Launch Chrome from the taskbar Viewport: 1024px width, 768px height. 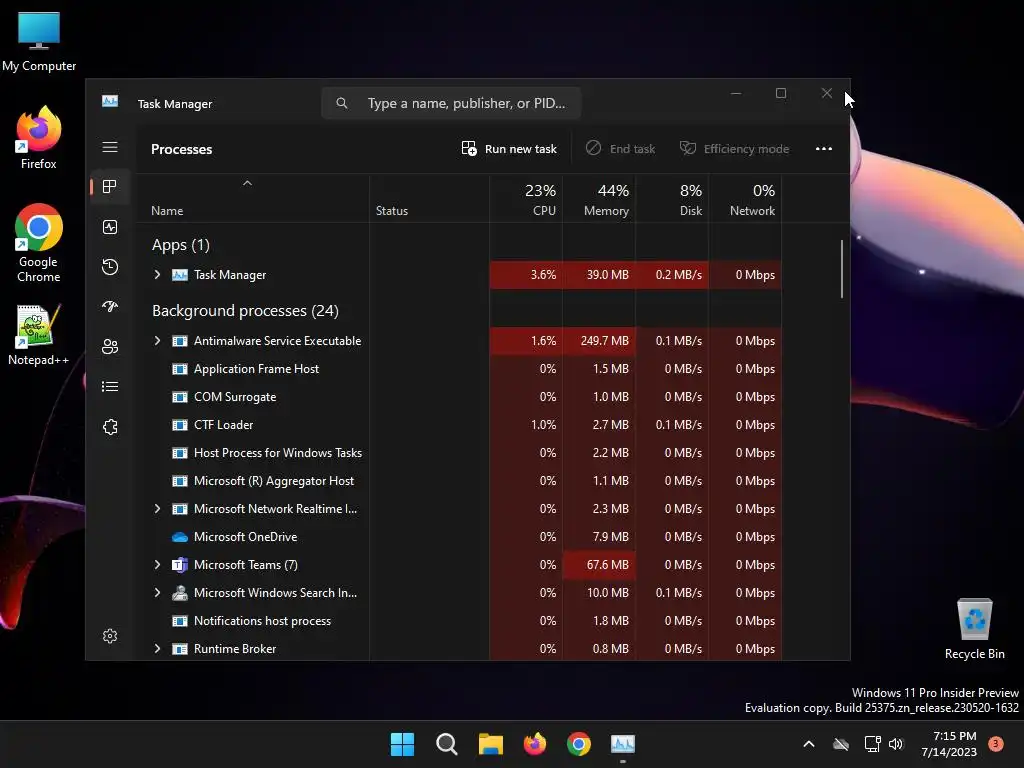(579, 744)
